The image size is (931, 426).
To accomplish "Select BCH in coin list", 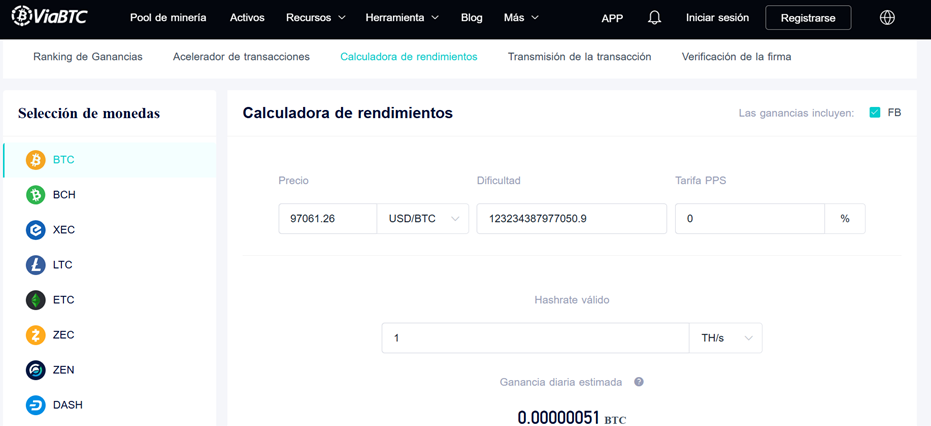I will point(109,195).
